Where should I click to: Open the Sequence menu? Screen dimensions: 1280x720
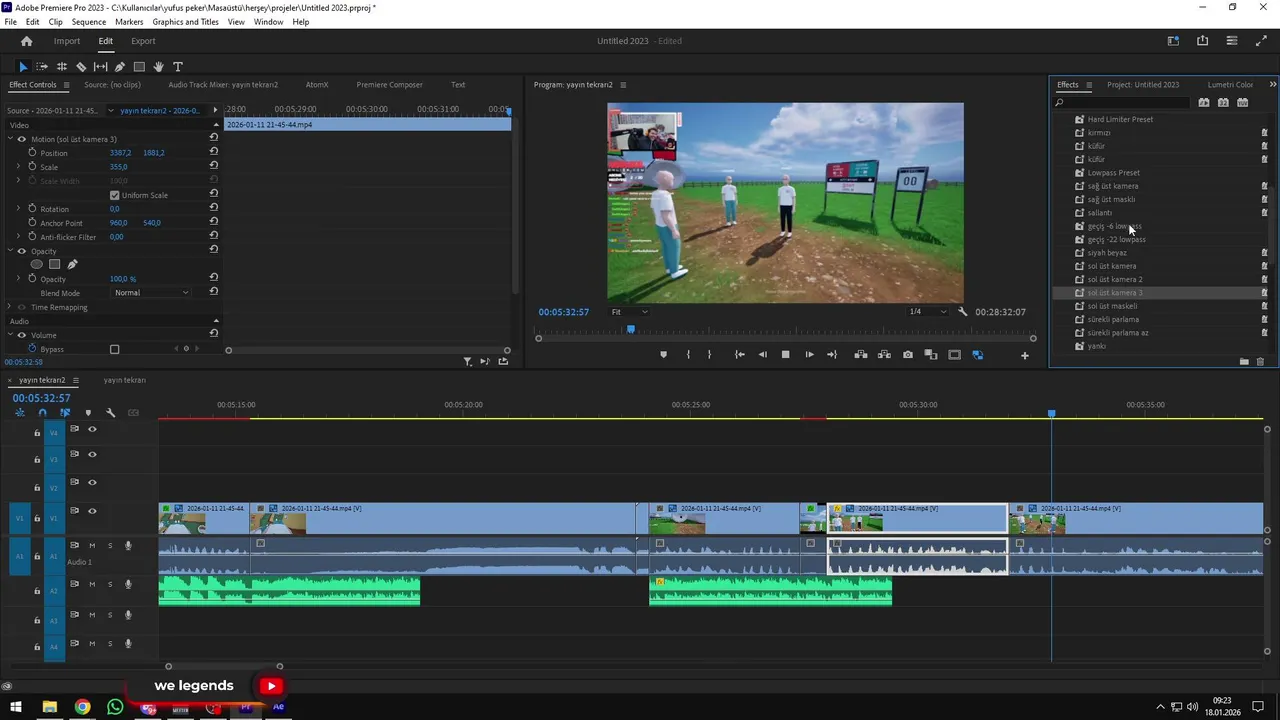(89, 22)
